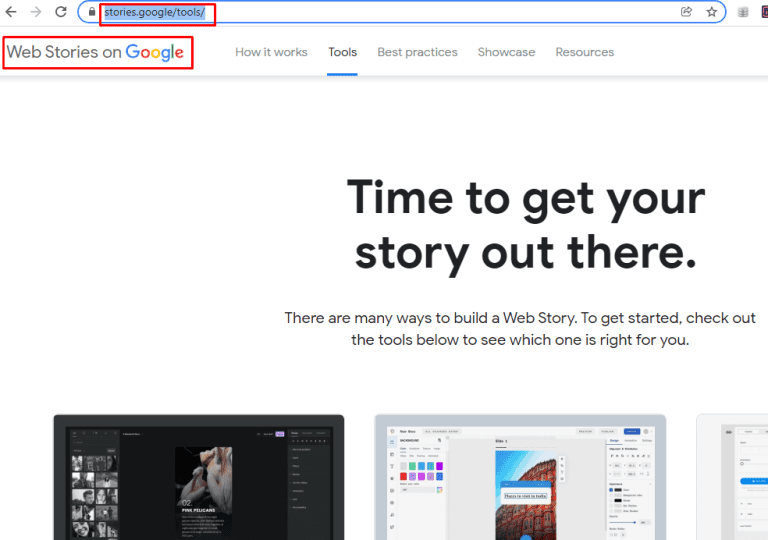This screenshot has height=540, width=768.
Task: Click the padlock site info icon
Action: (92, 12)
